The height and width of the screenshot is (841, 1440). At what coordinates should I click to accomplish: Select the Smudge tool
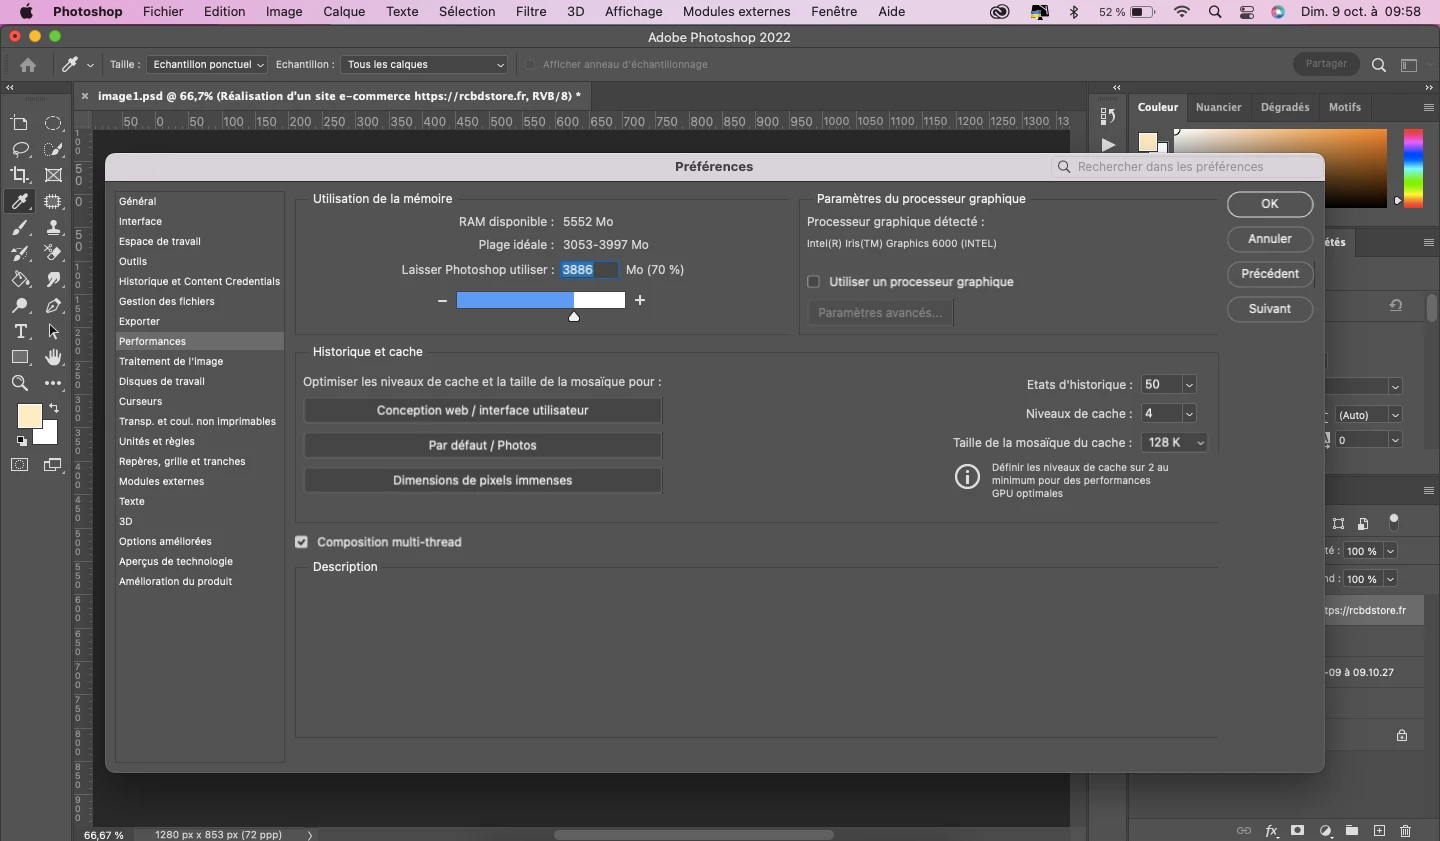tap(54, 280)
